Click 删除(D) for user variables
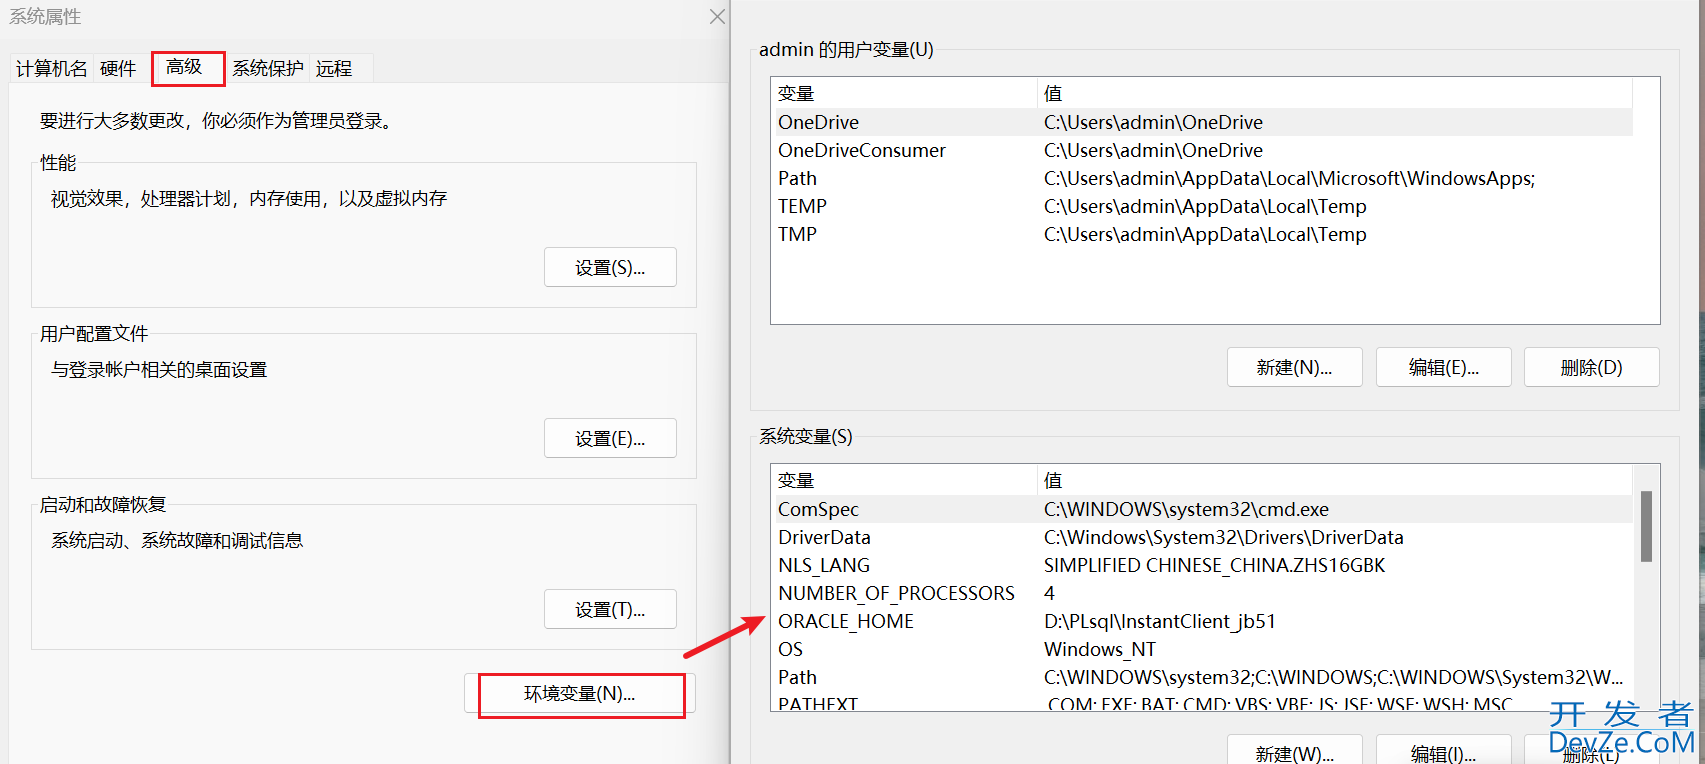 pyautogui.click(x=1591, y=367)
